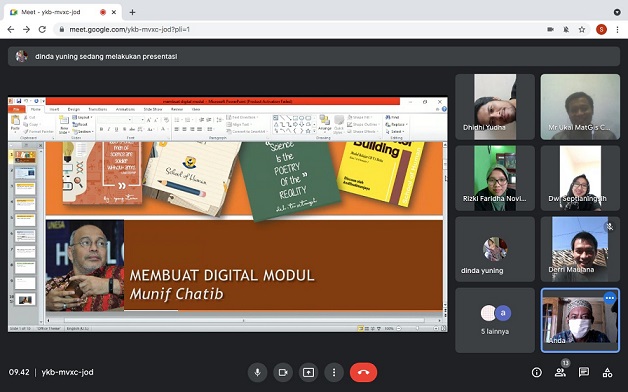Image resolution: width=628 pixels, height=392 pixels.
Task: Open the chat panel icon
Action: pyautogui.click(x=584, y=372)
